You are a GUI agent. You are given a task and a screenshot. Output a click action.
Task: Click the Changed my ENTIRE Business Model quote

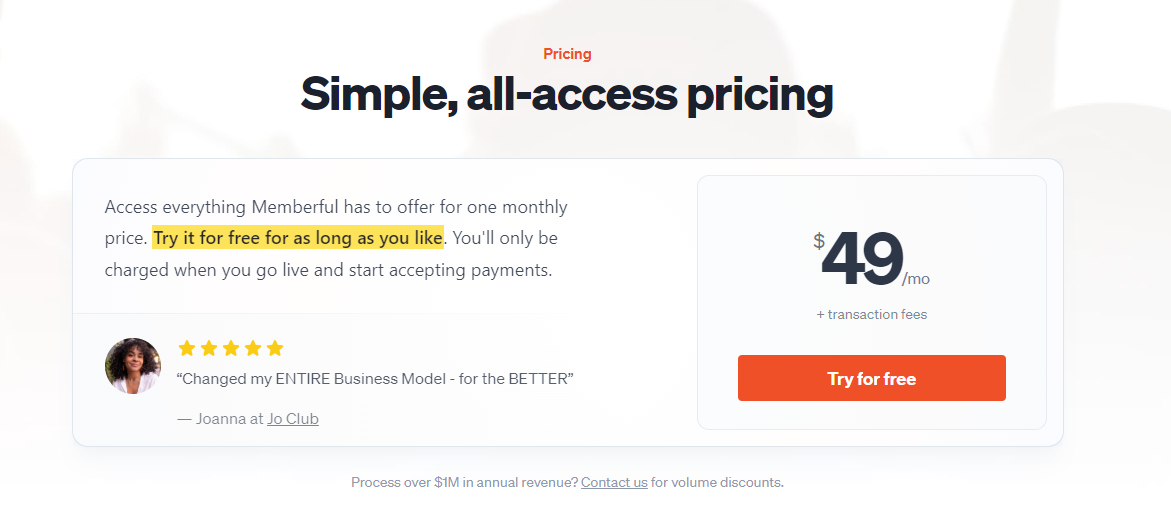(376, 378)
